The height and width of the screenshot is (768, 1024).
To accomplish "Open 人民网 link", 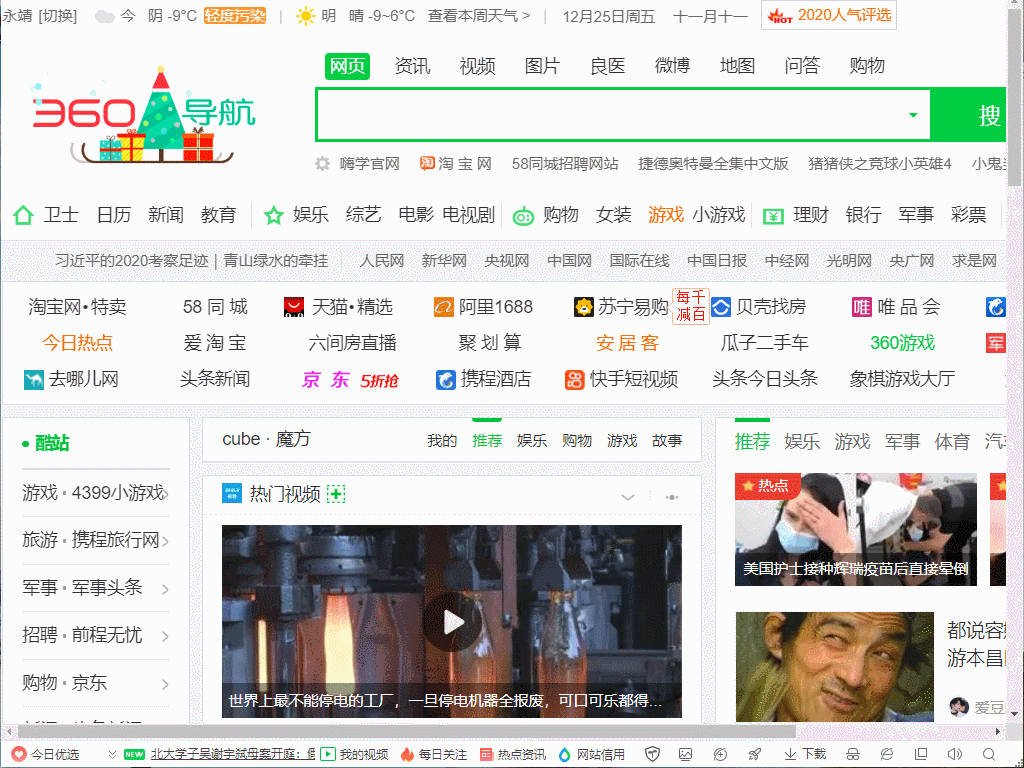I will click(382, 261).
